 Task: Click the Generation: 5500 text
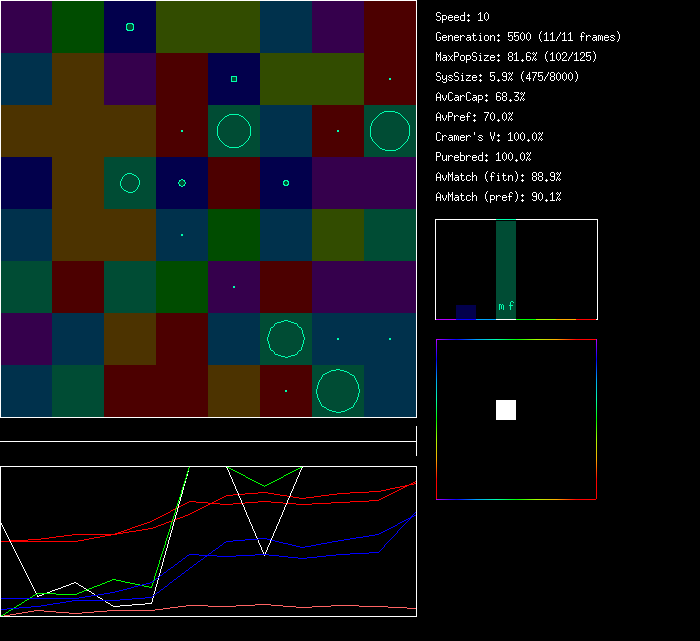(x=528, y=37)
